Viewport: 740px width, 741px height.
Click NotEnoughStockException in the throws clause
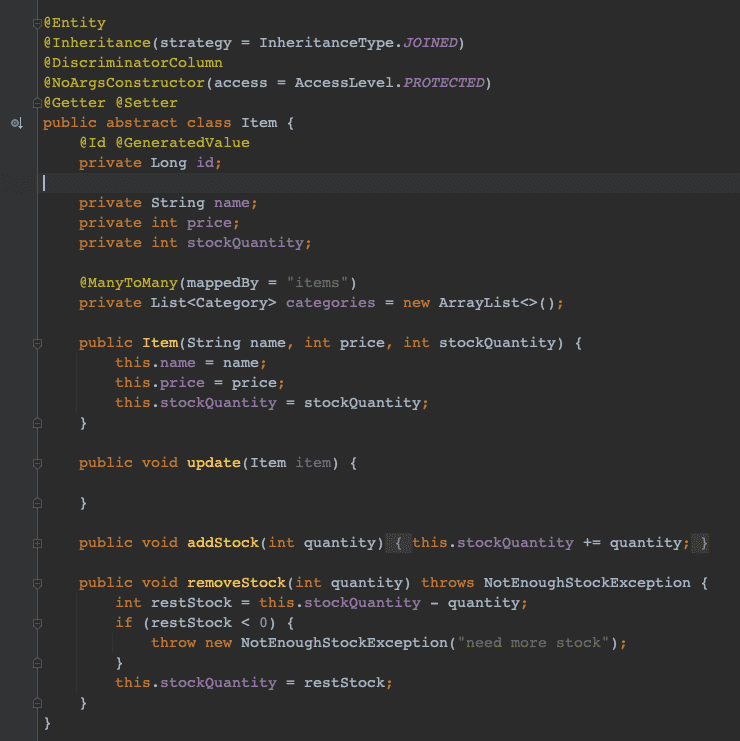pos(587,583)
